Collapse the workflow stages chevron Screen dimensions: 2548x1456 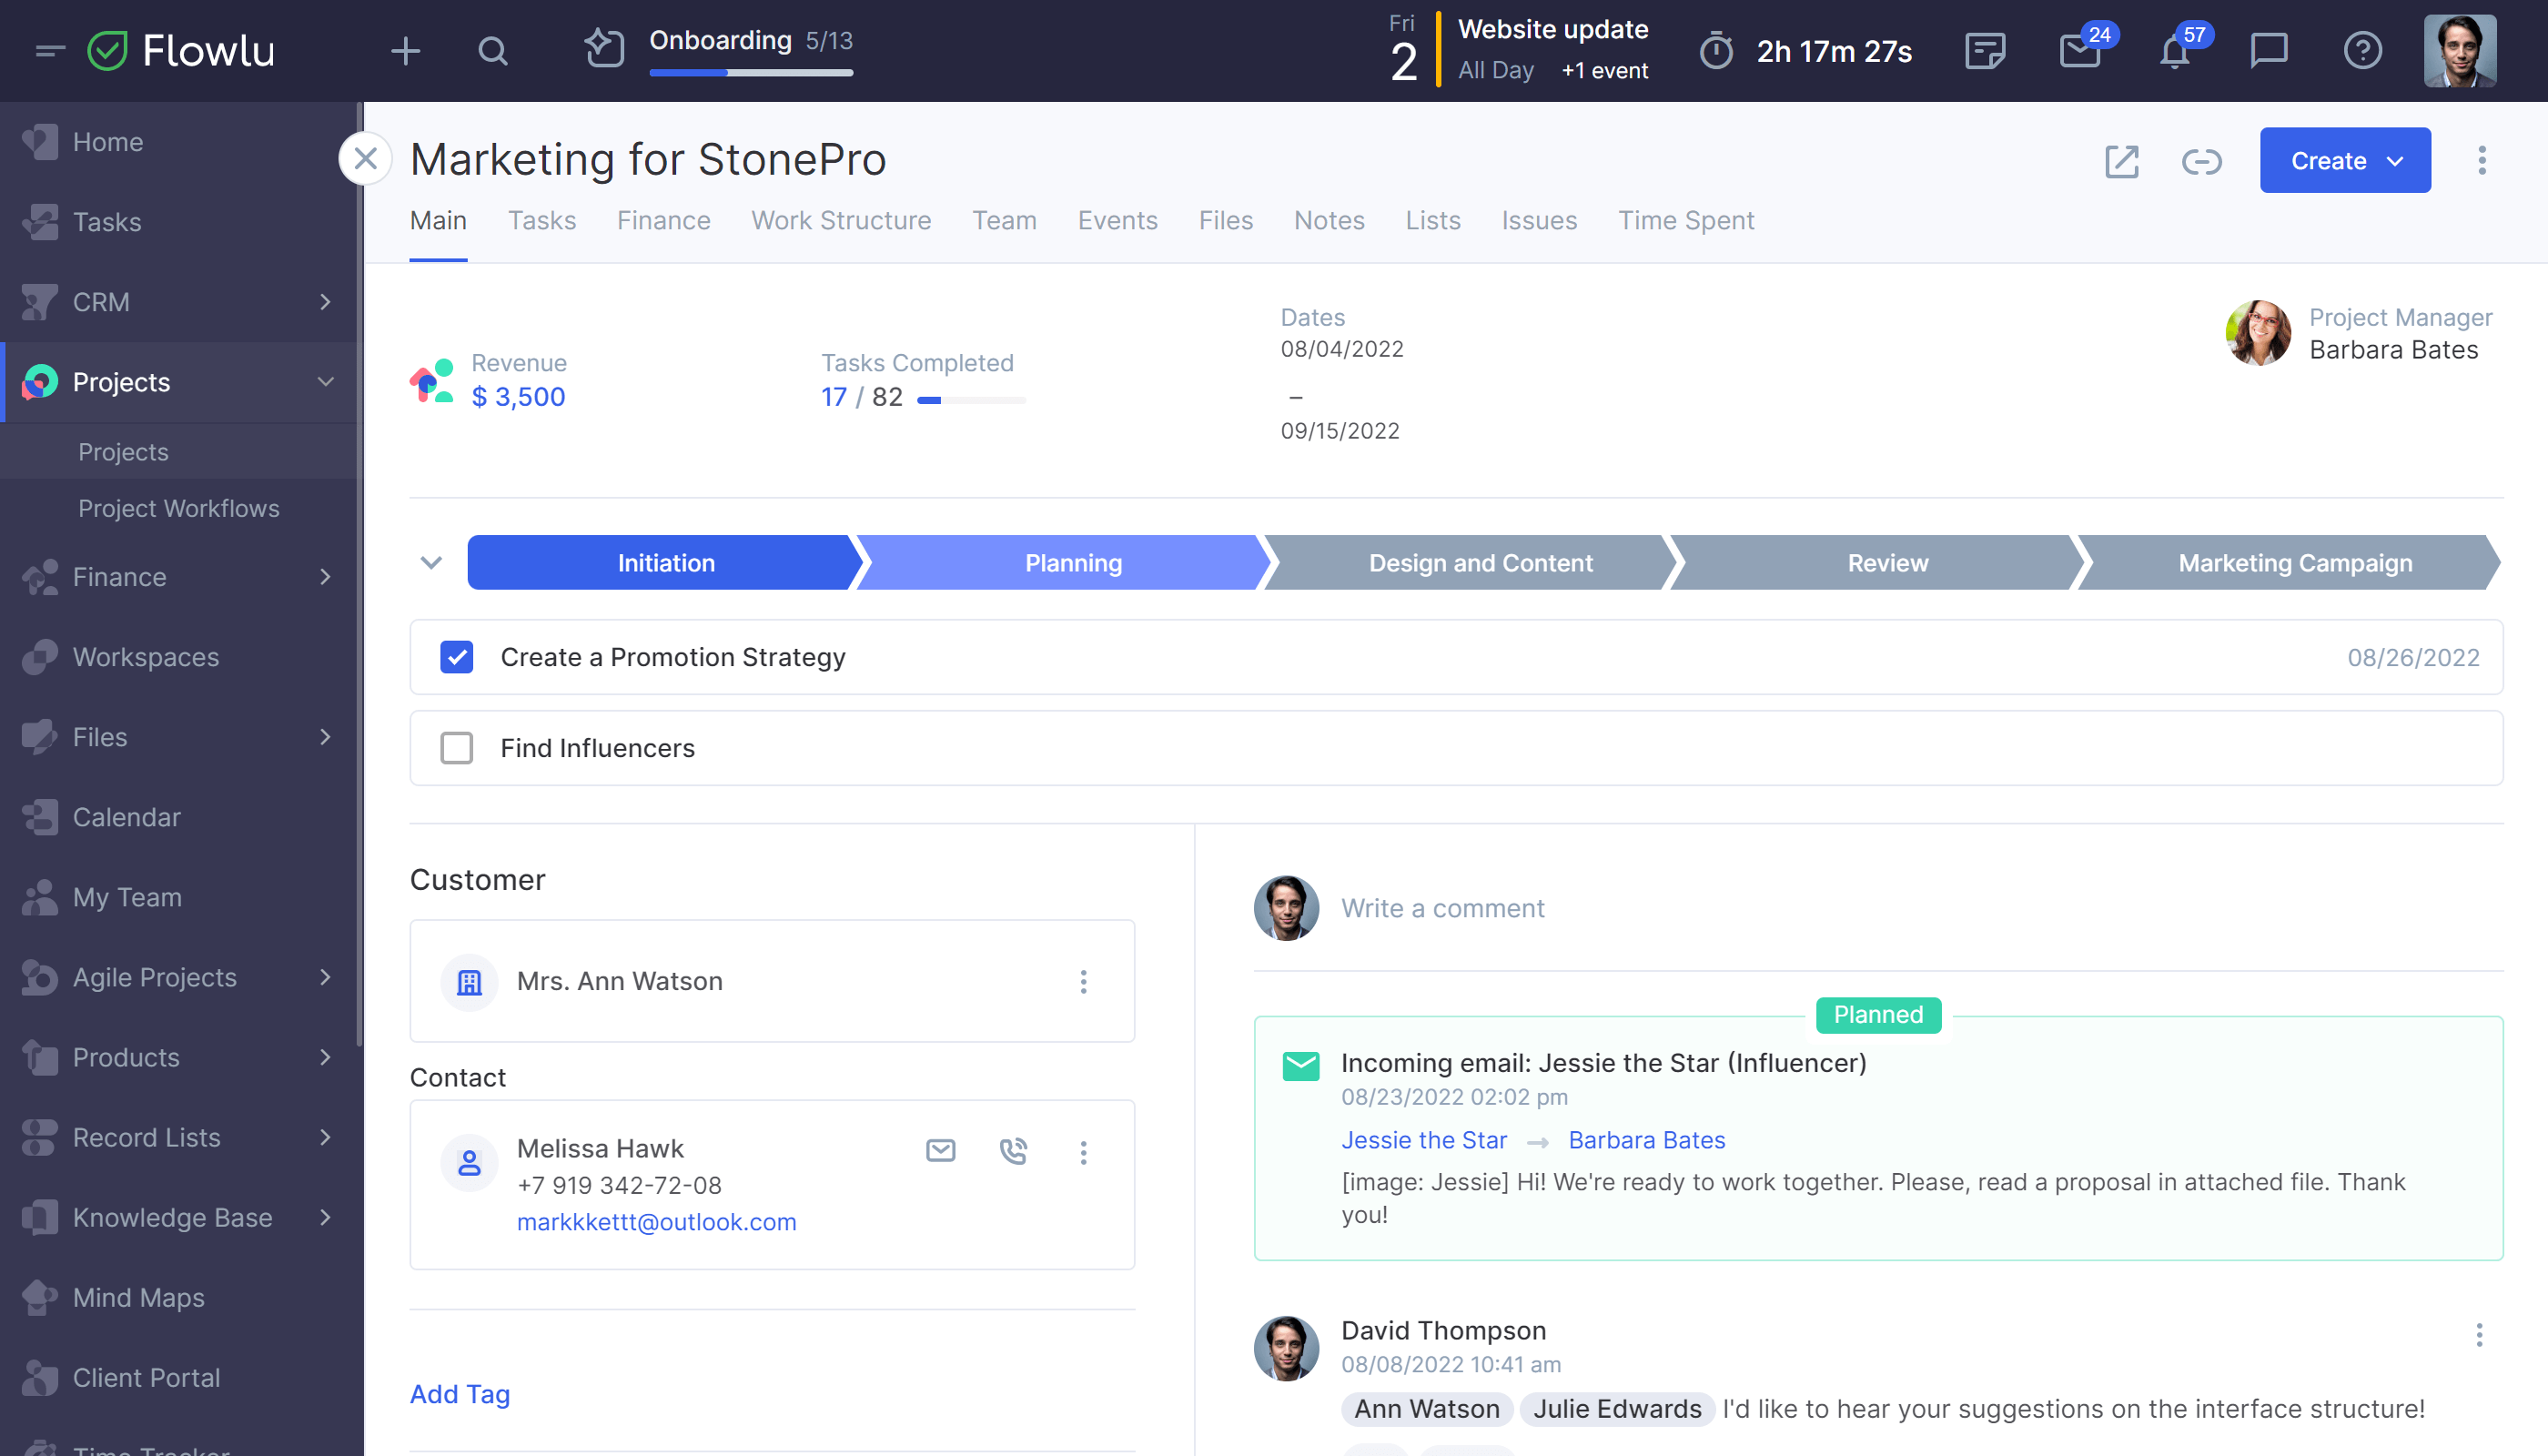tap(431, 562)
